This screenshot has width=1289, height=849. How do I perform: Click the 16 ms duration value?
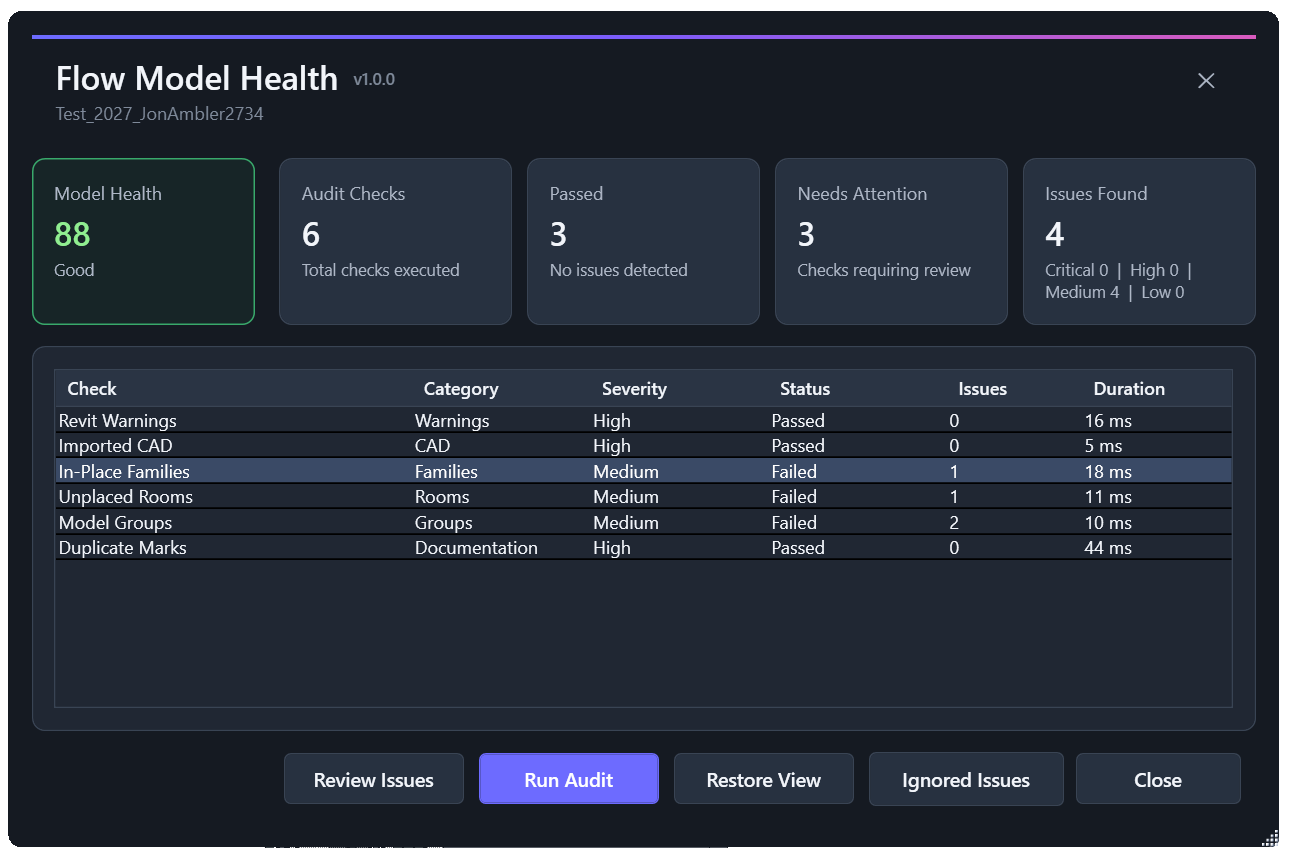(x=1108, y=421)
